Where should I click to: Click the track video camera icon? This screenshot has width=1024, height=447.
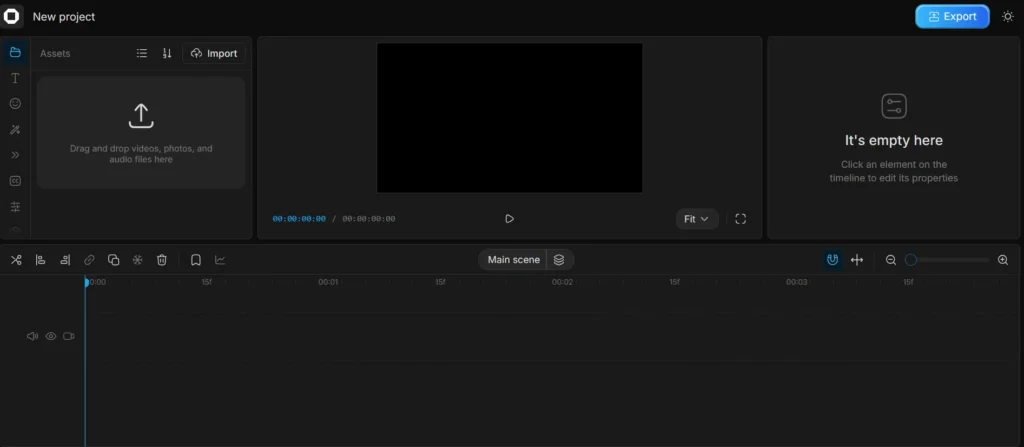[x=69, y=336]
